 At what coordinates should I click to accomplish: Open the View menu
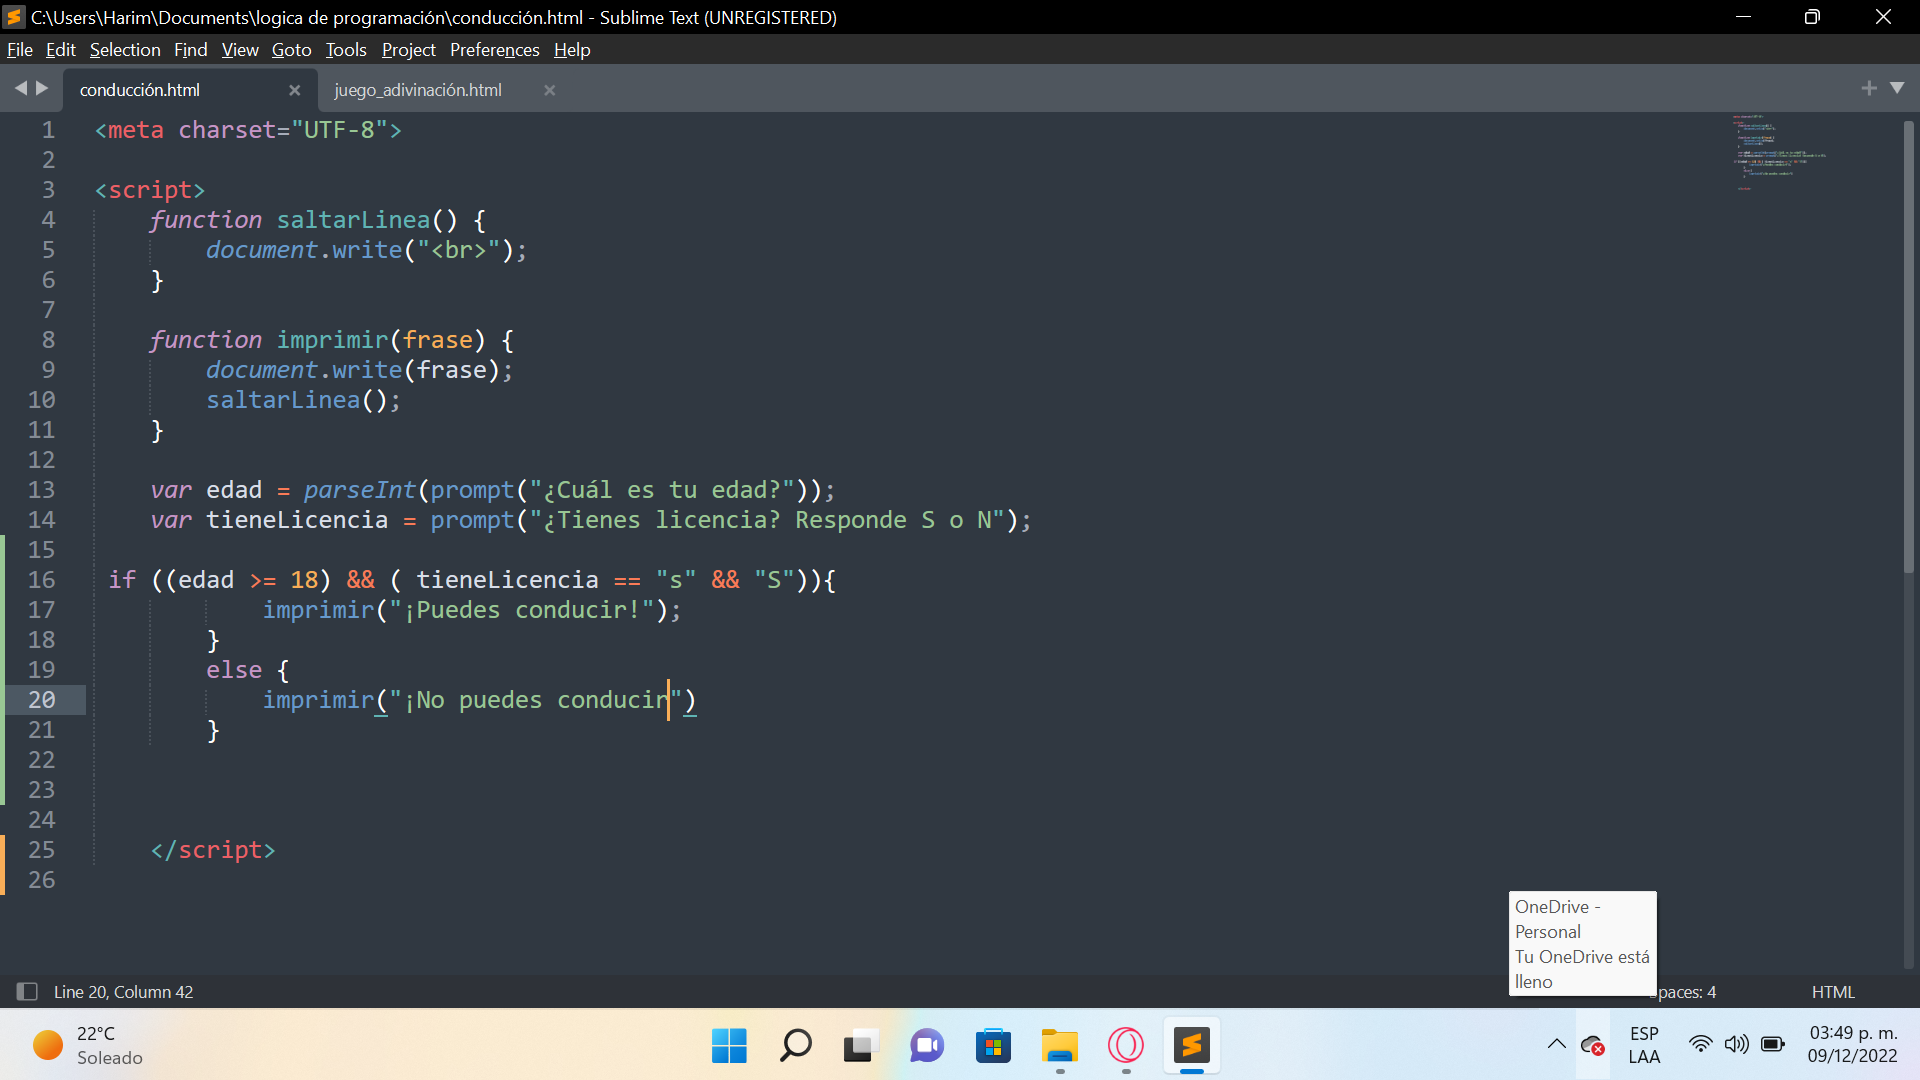[240, 50]
